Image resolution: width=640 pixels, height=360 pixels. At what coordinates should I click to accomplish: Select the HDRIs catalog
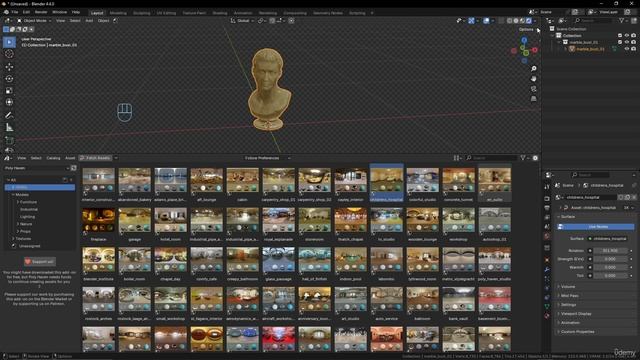40,187
